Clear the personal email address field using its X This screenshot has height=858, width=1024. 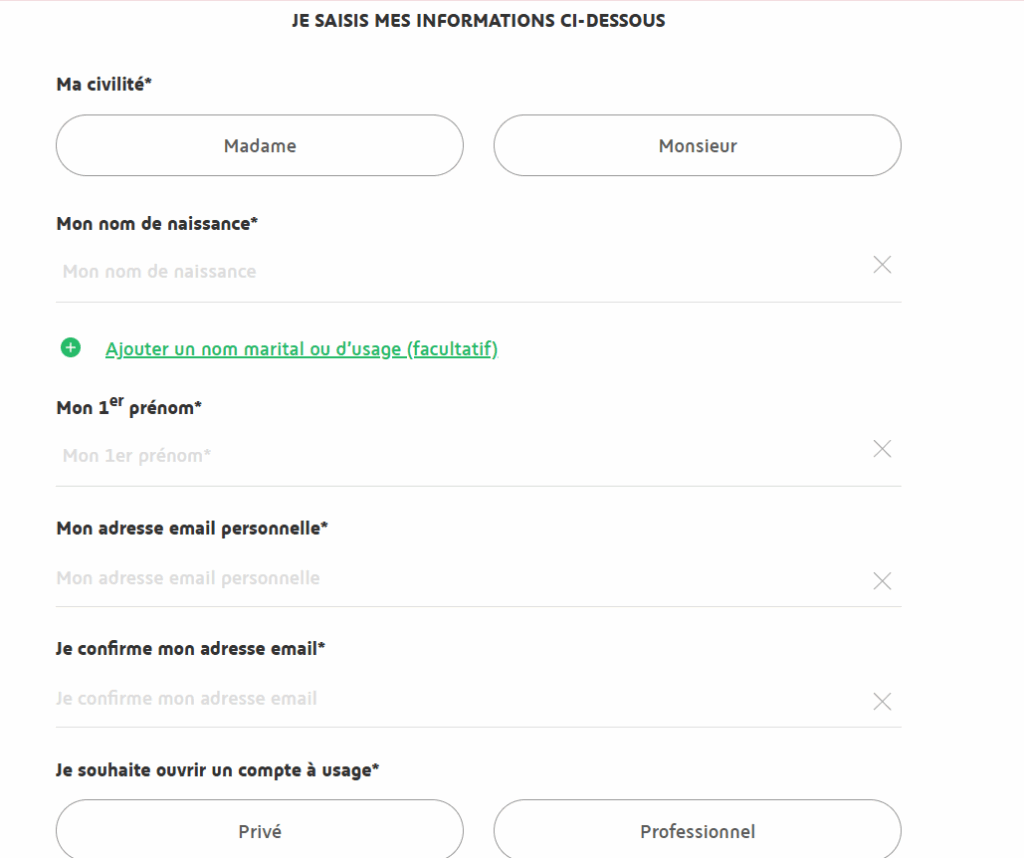[x=882, y=581]
